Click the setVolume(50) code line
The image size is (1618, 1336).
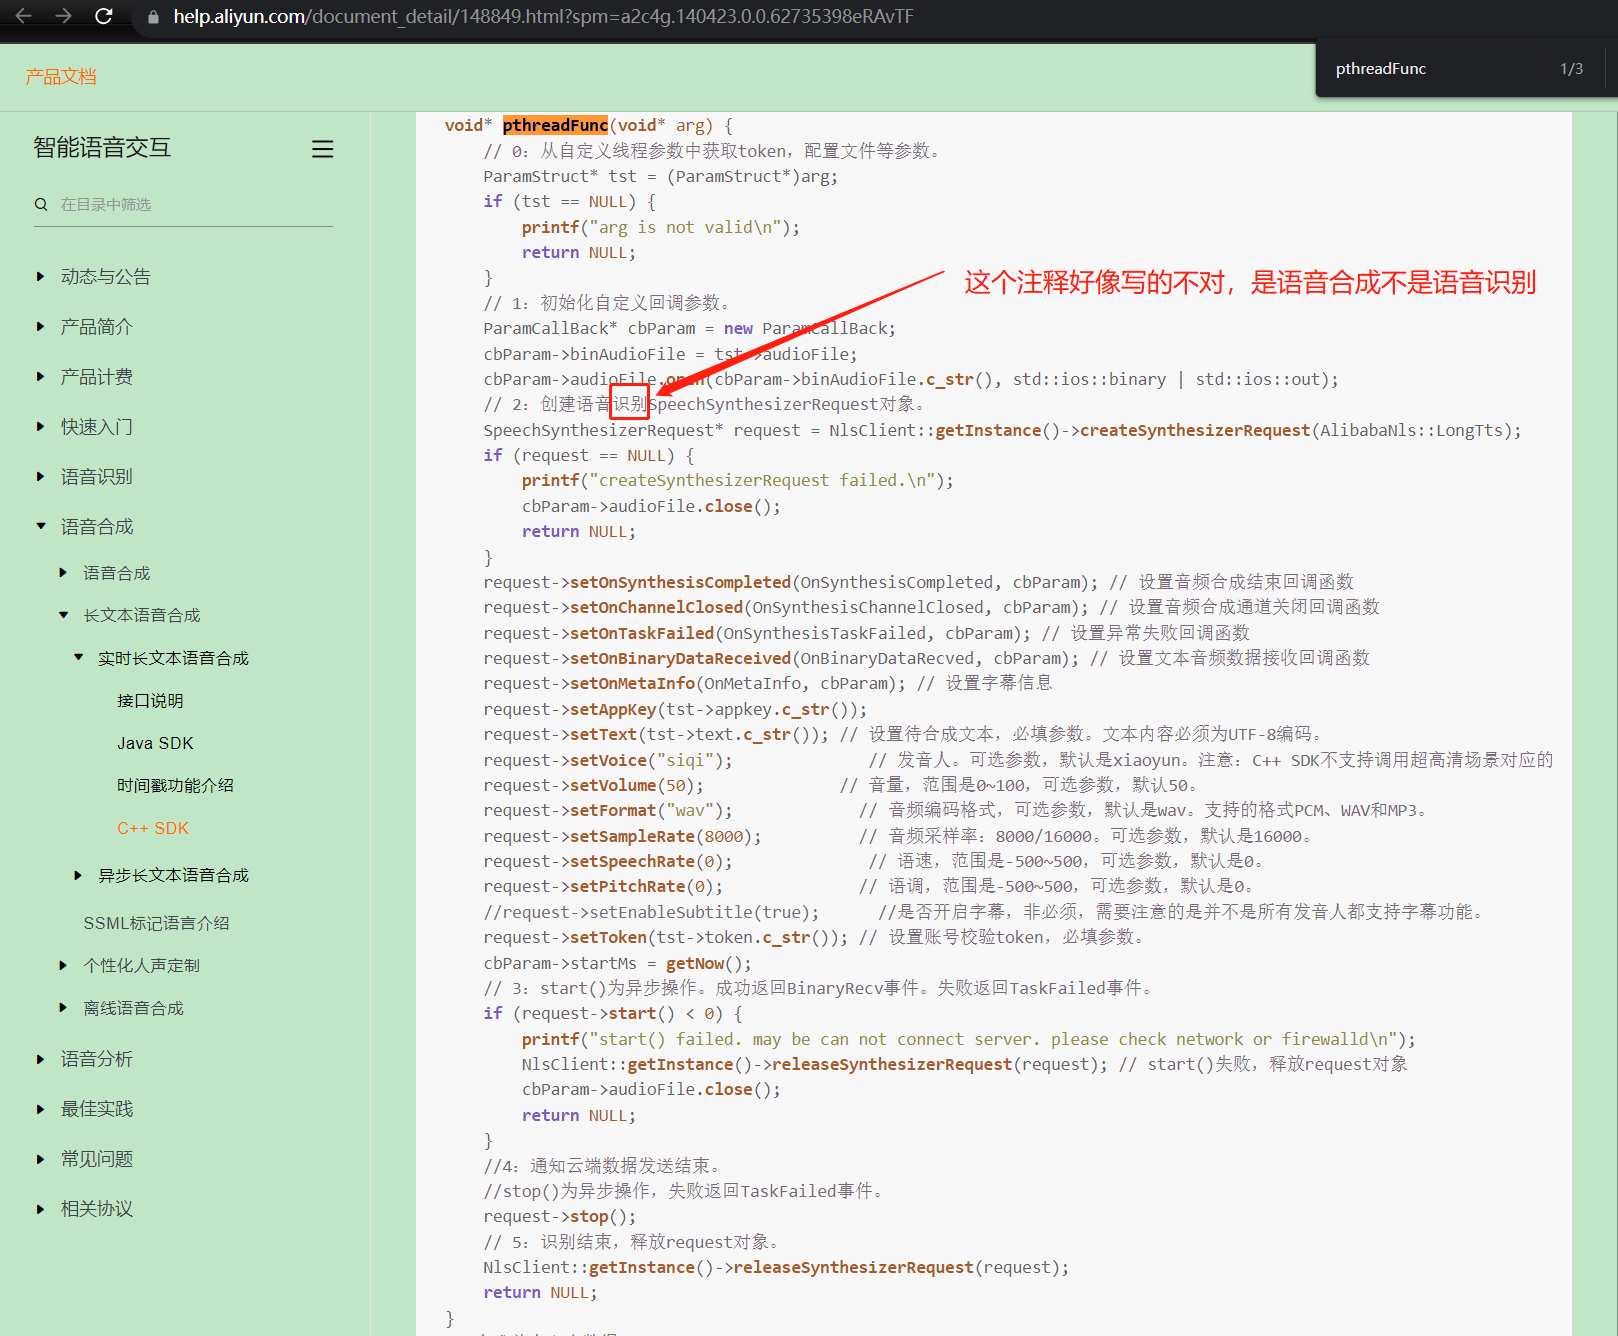click(x=593, y=785)
